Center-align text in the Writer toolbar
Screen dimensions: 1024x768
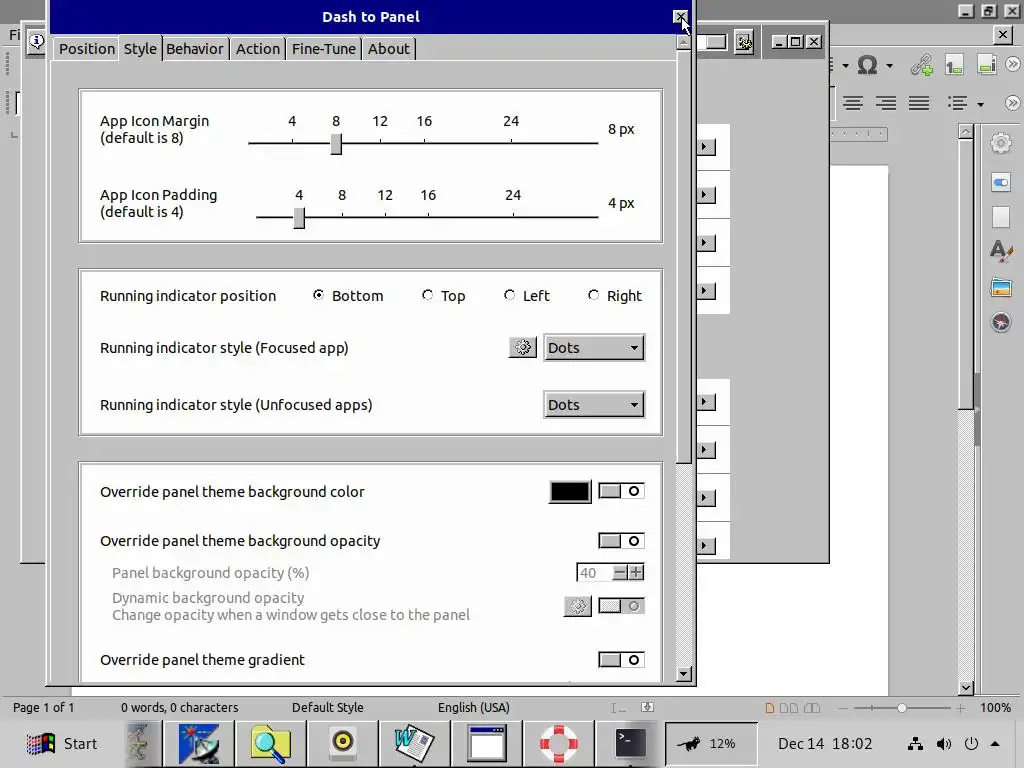[852, 103]
